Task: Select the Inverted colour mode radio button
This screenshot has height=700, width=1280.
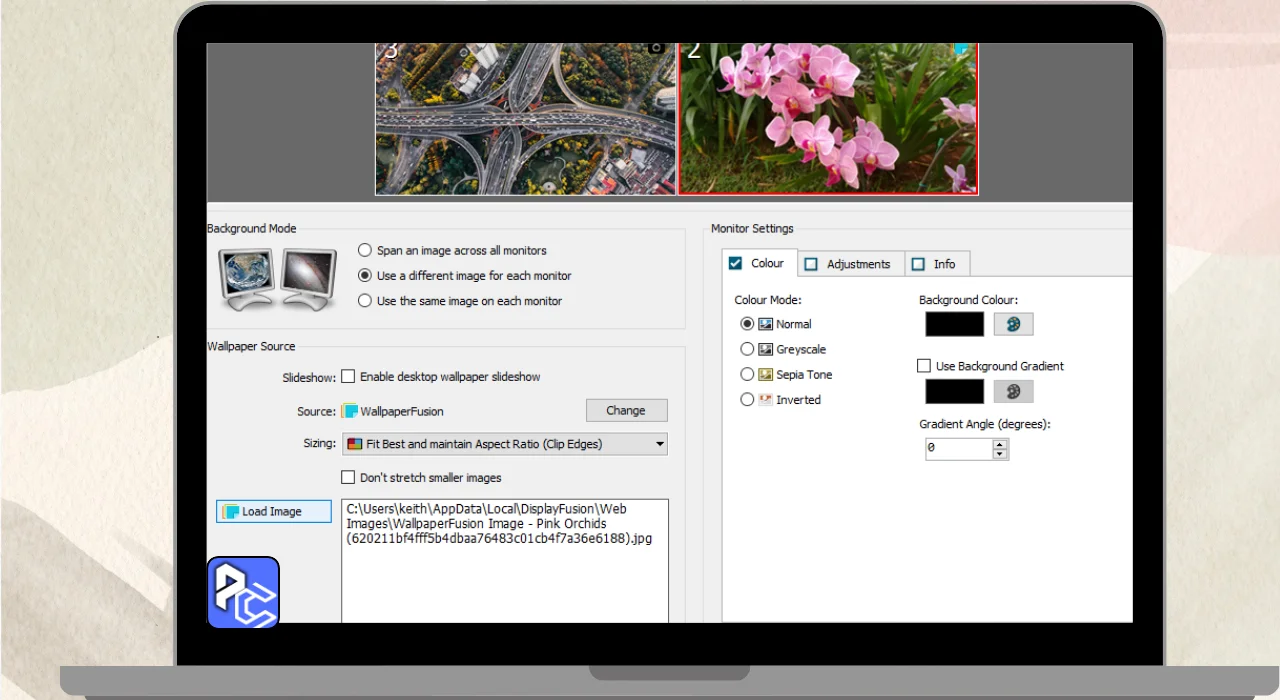Action: 747,399
